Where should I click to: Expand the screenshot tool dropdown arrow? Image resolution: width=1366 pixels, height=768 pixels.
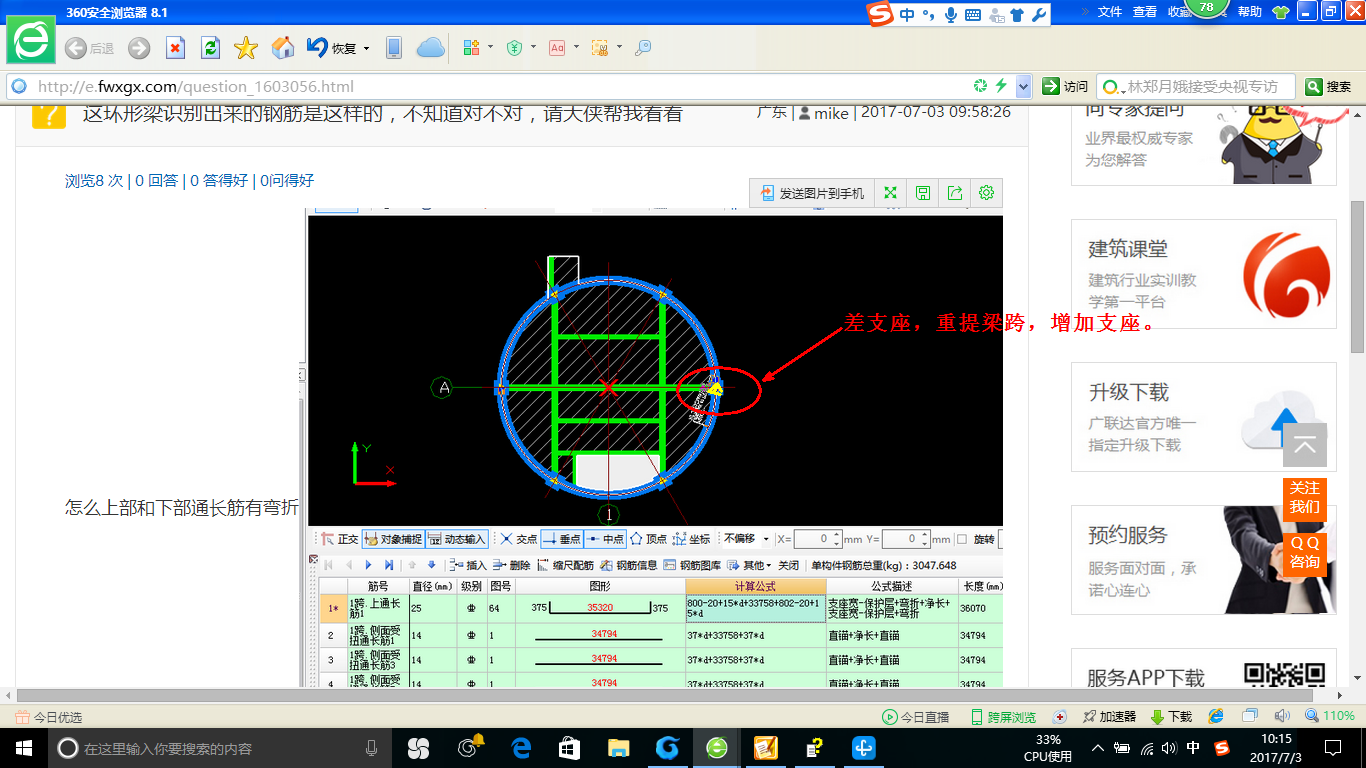pos(619,47)
